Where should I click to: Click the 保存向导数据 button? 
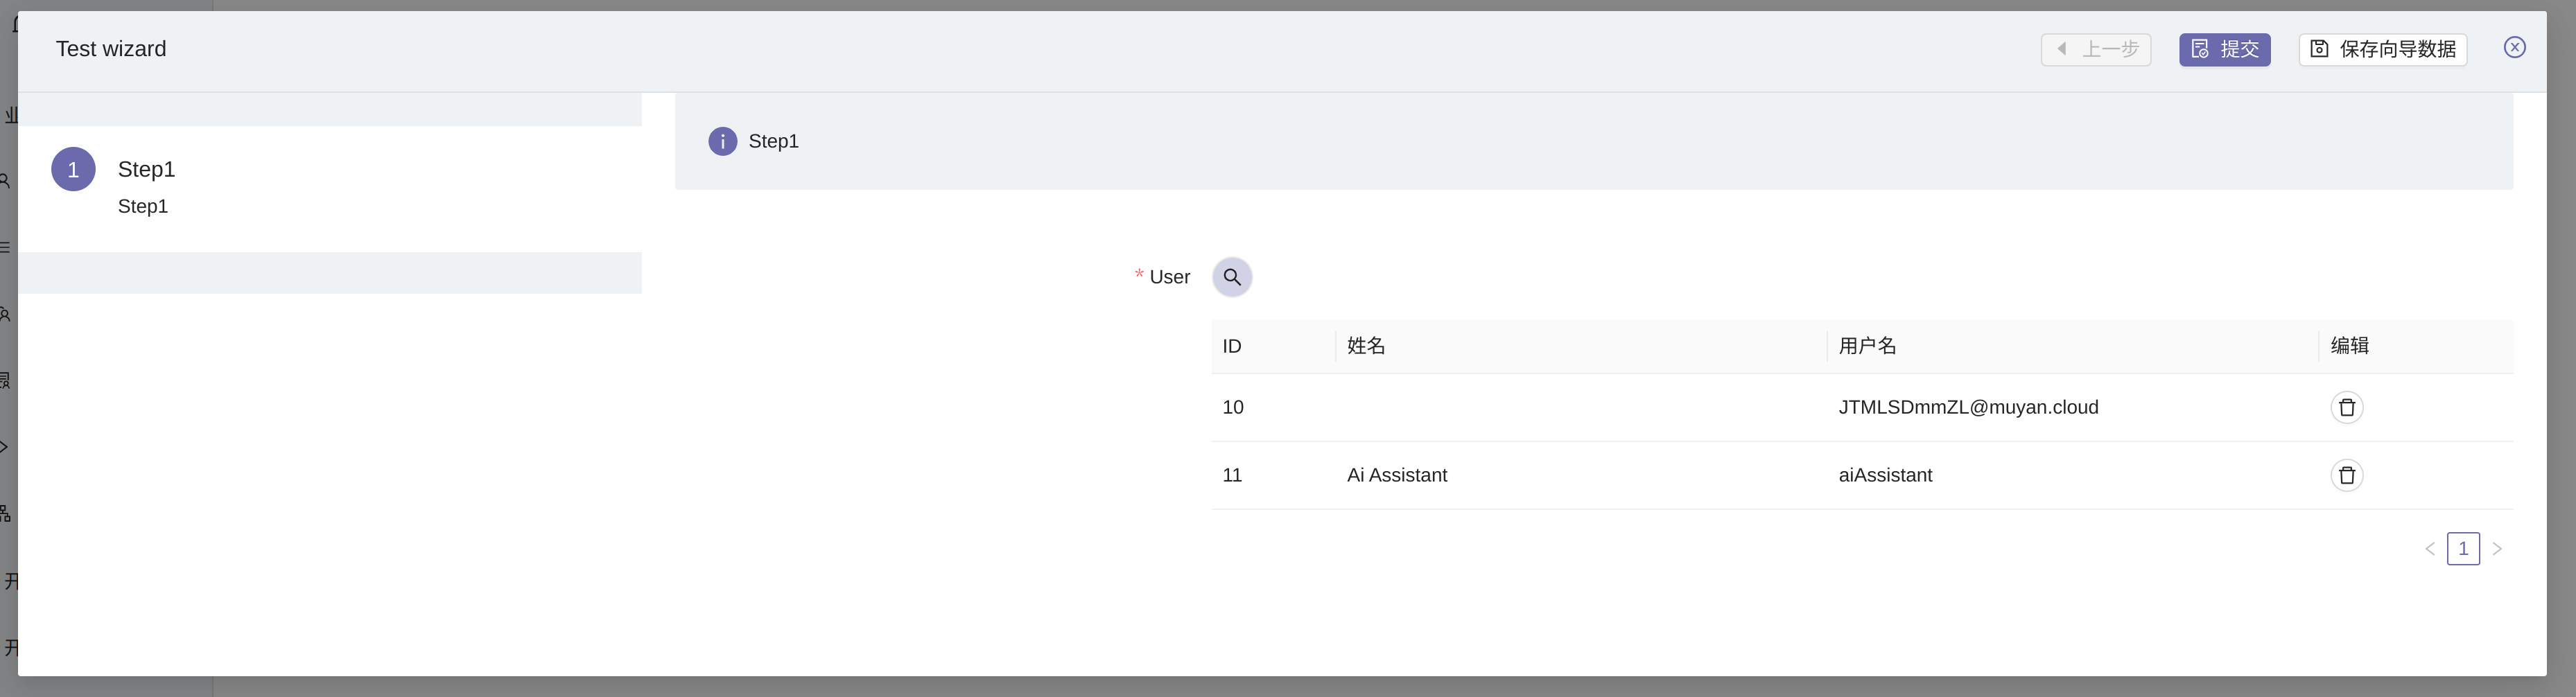click(x=2382, y=49)
